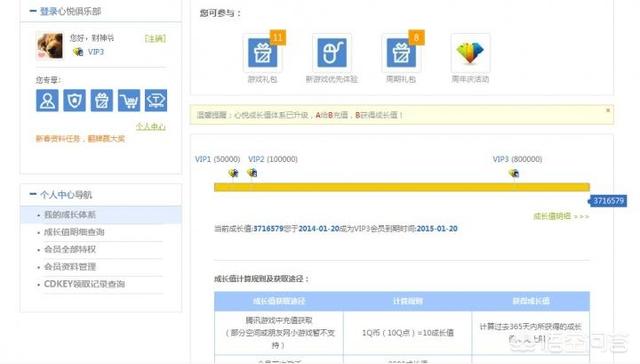Collapse the 个人中心导航 panel

click(x=33, y=194)
